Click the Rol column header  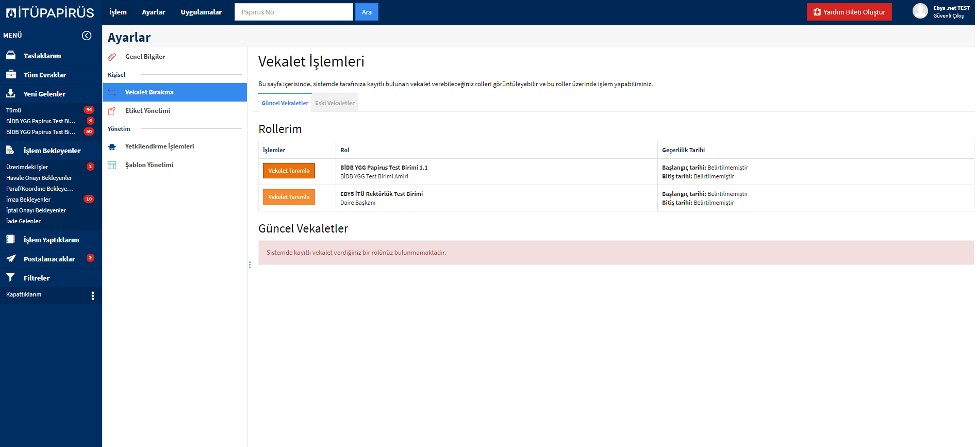pos(345,150)
